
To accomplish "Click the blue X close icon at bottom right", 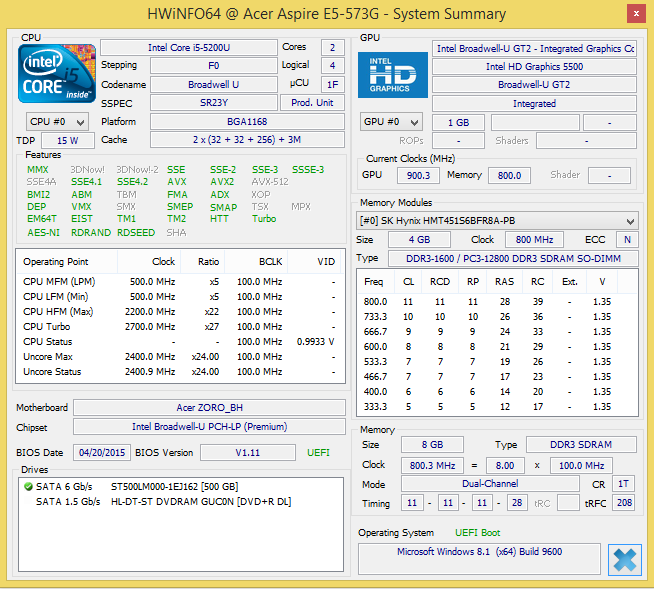I will [624, 560].
